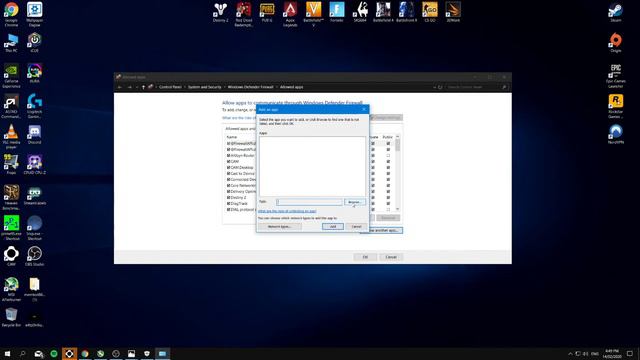Toggle the CAM Desktop name checkbox
Viewport: 640px width, 360px height.
click(x=229, y=167)
